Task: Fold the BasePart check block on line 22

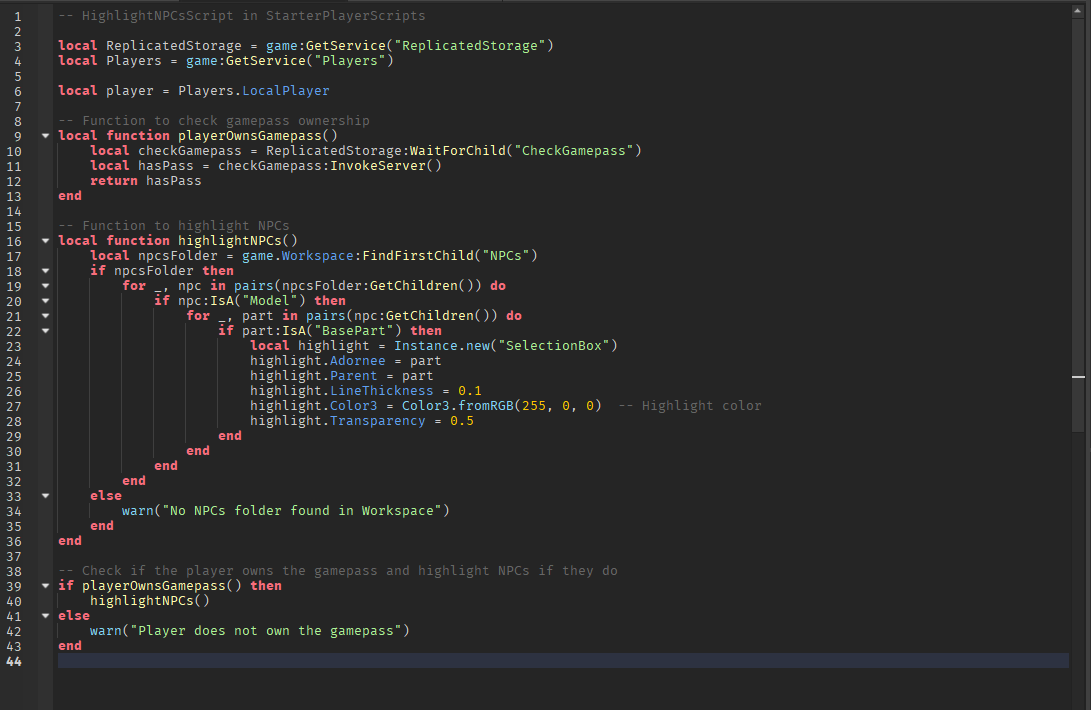Action: [x=44, y=330]
